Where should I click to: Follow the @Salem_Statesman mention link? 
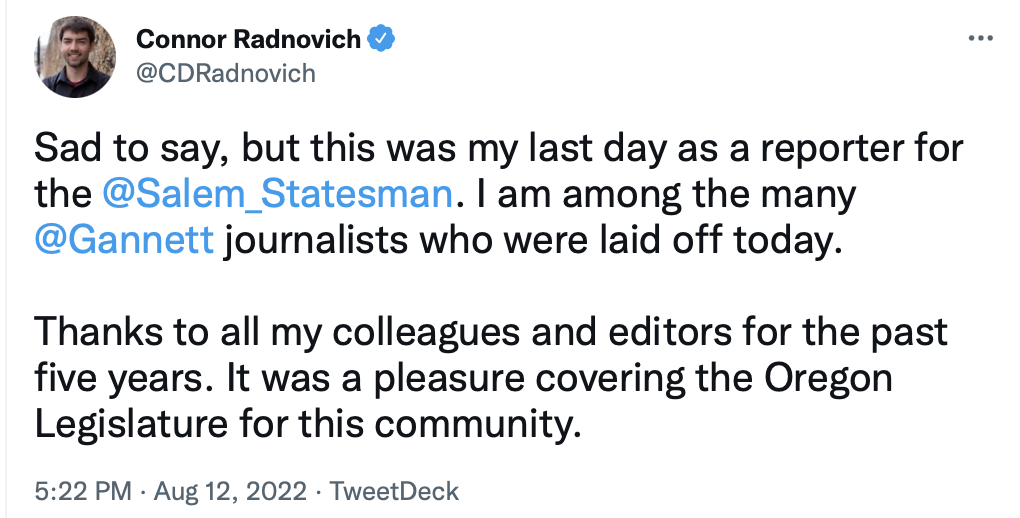pyautogui.click(x=276, y=193)
